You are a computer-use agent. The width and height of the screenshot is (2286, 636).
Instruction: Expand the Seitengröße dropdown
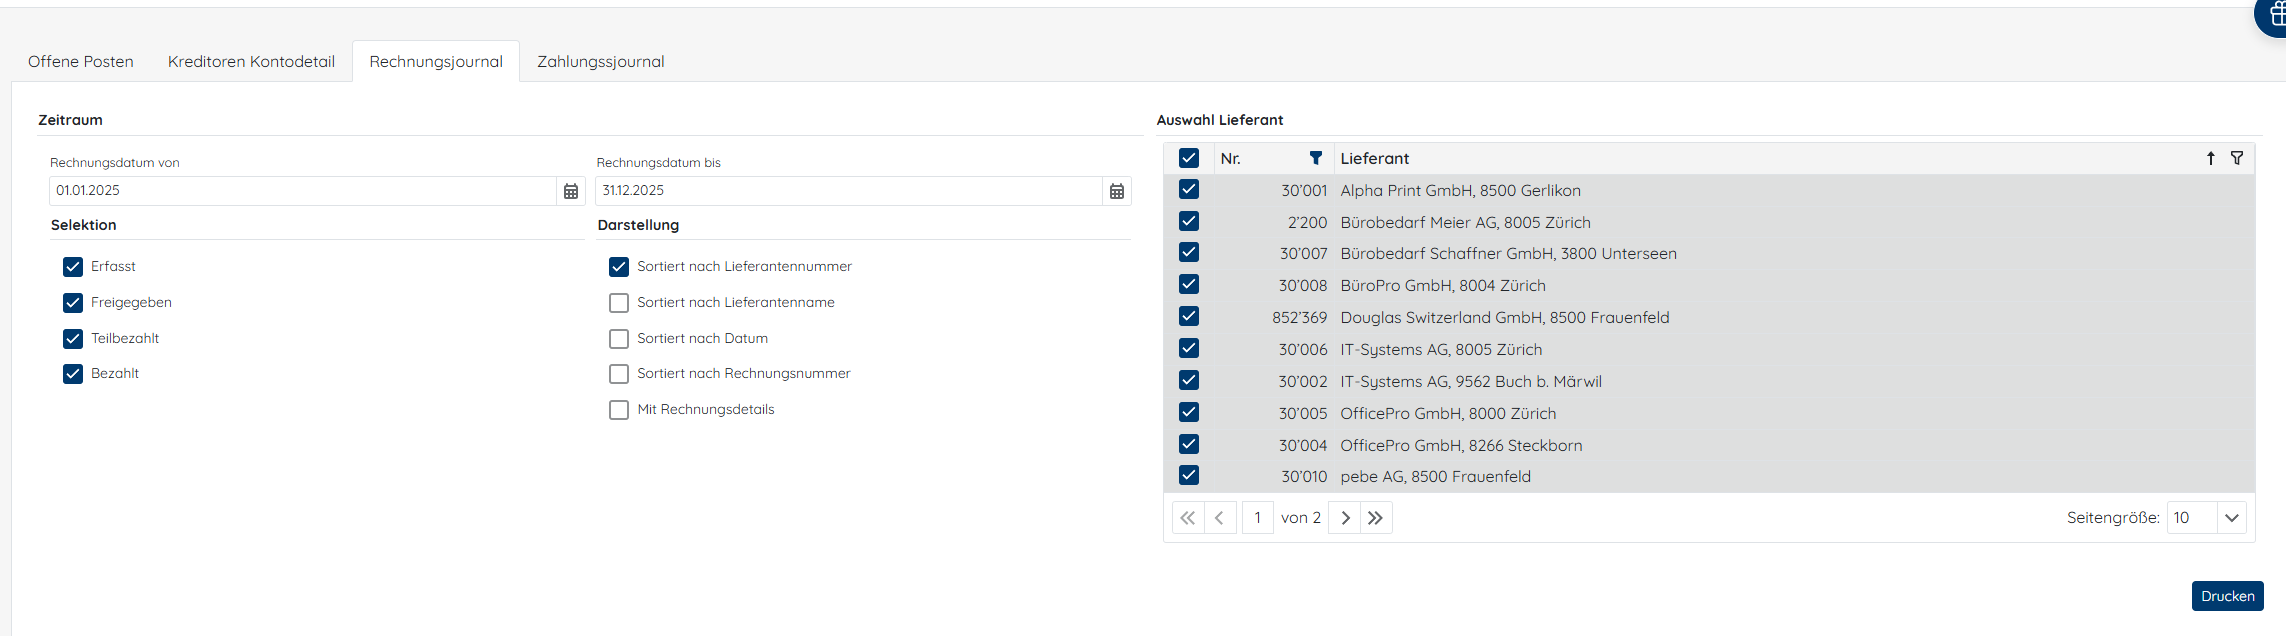2231,518
